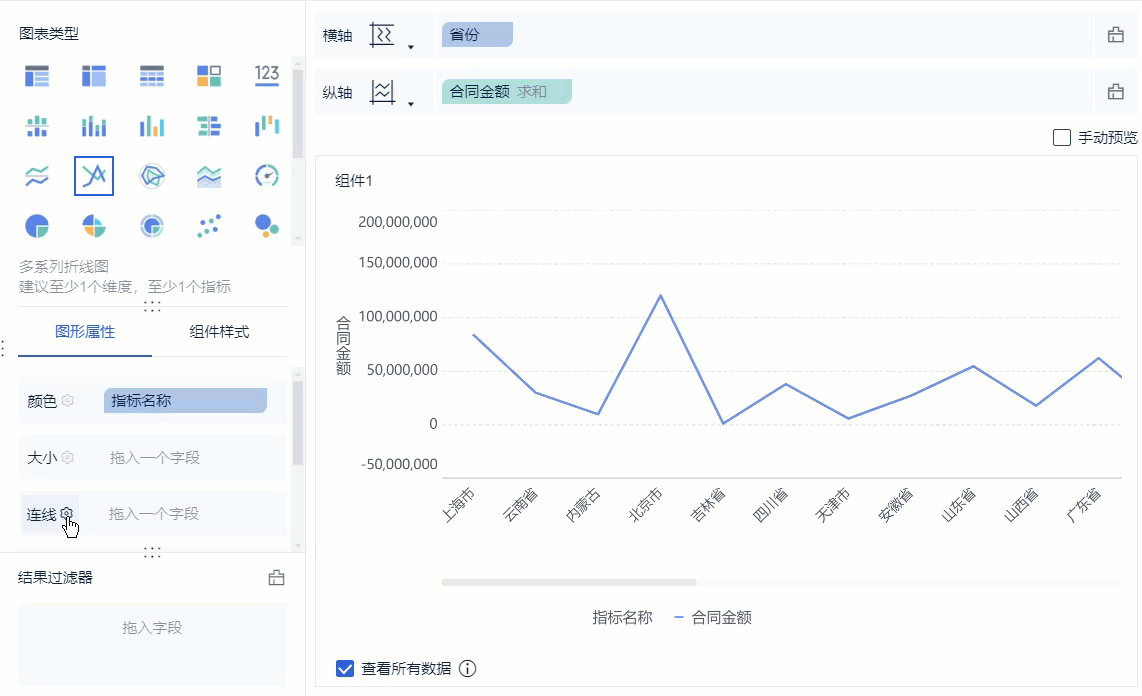
Task: Click the 省份 field pill in 横轴
Action: [476, 35]
